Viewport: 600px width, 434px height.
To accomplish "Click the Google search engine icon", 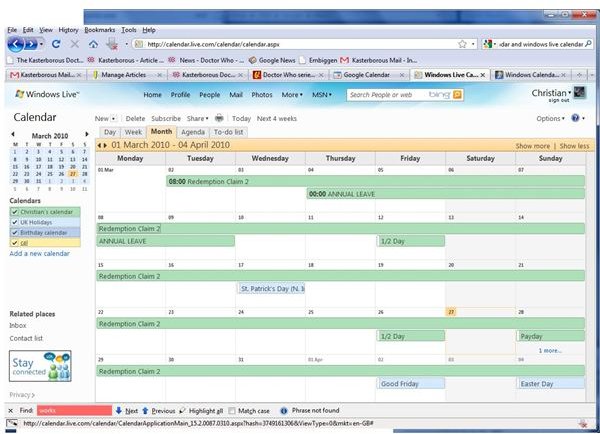I will click(487, 44).
